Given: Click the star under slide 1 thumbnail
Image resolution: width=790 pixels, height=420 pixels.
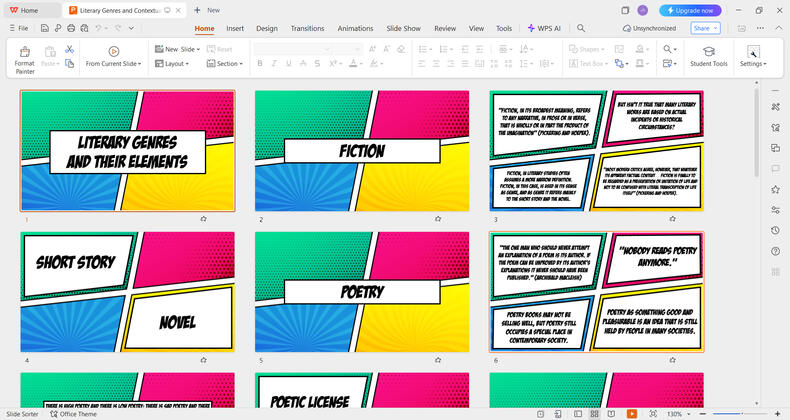Looking at the screenshot, I should [x=204, y=219].
